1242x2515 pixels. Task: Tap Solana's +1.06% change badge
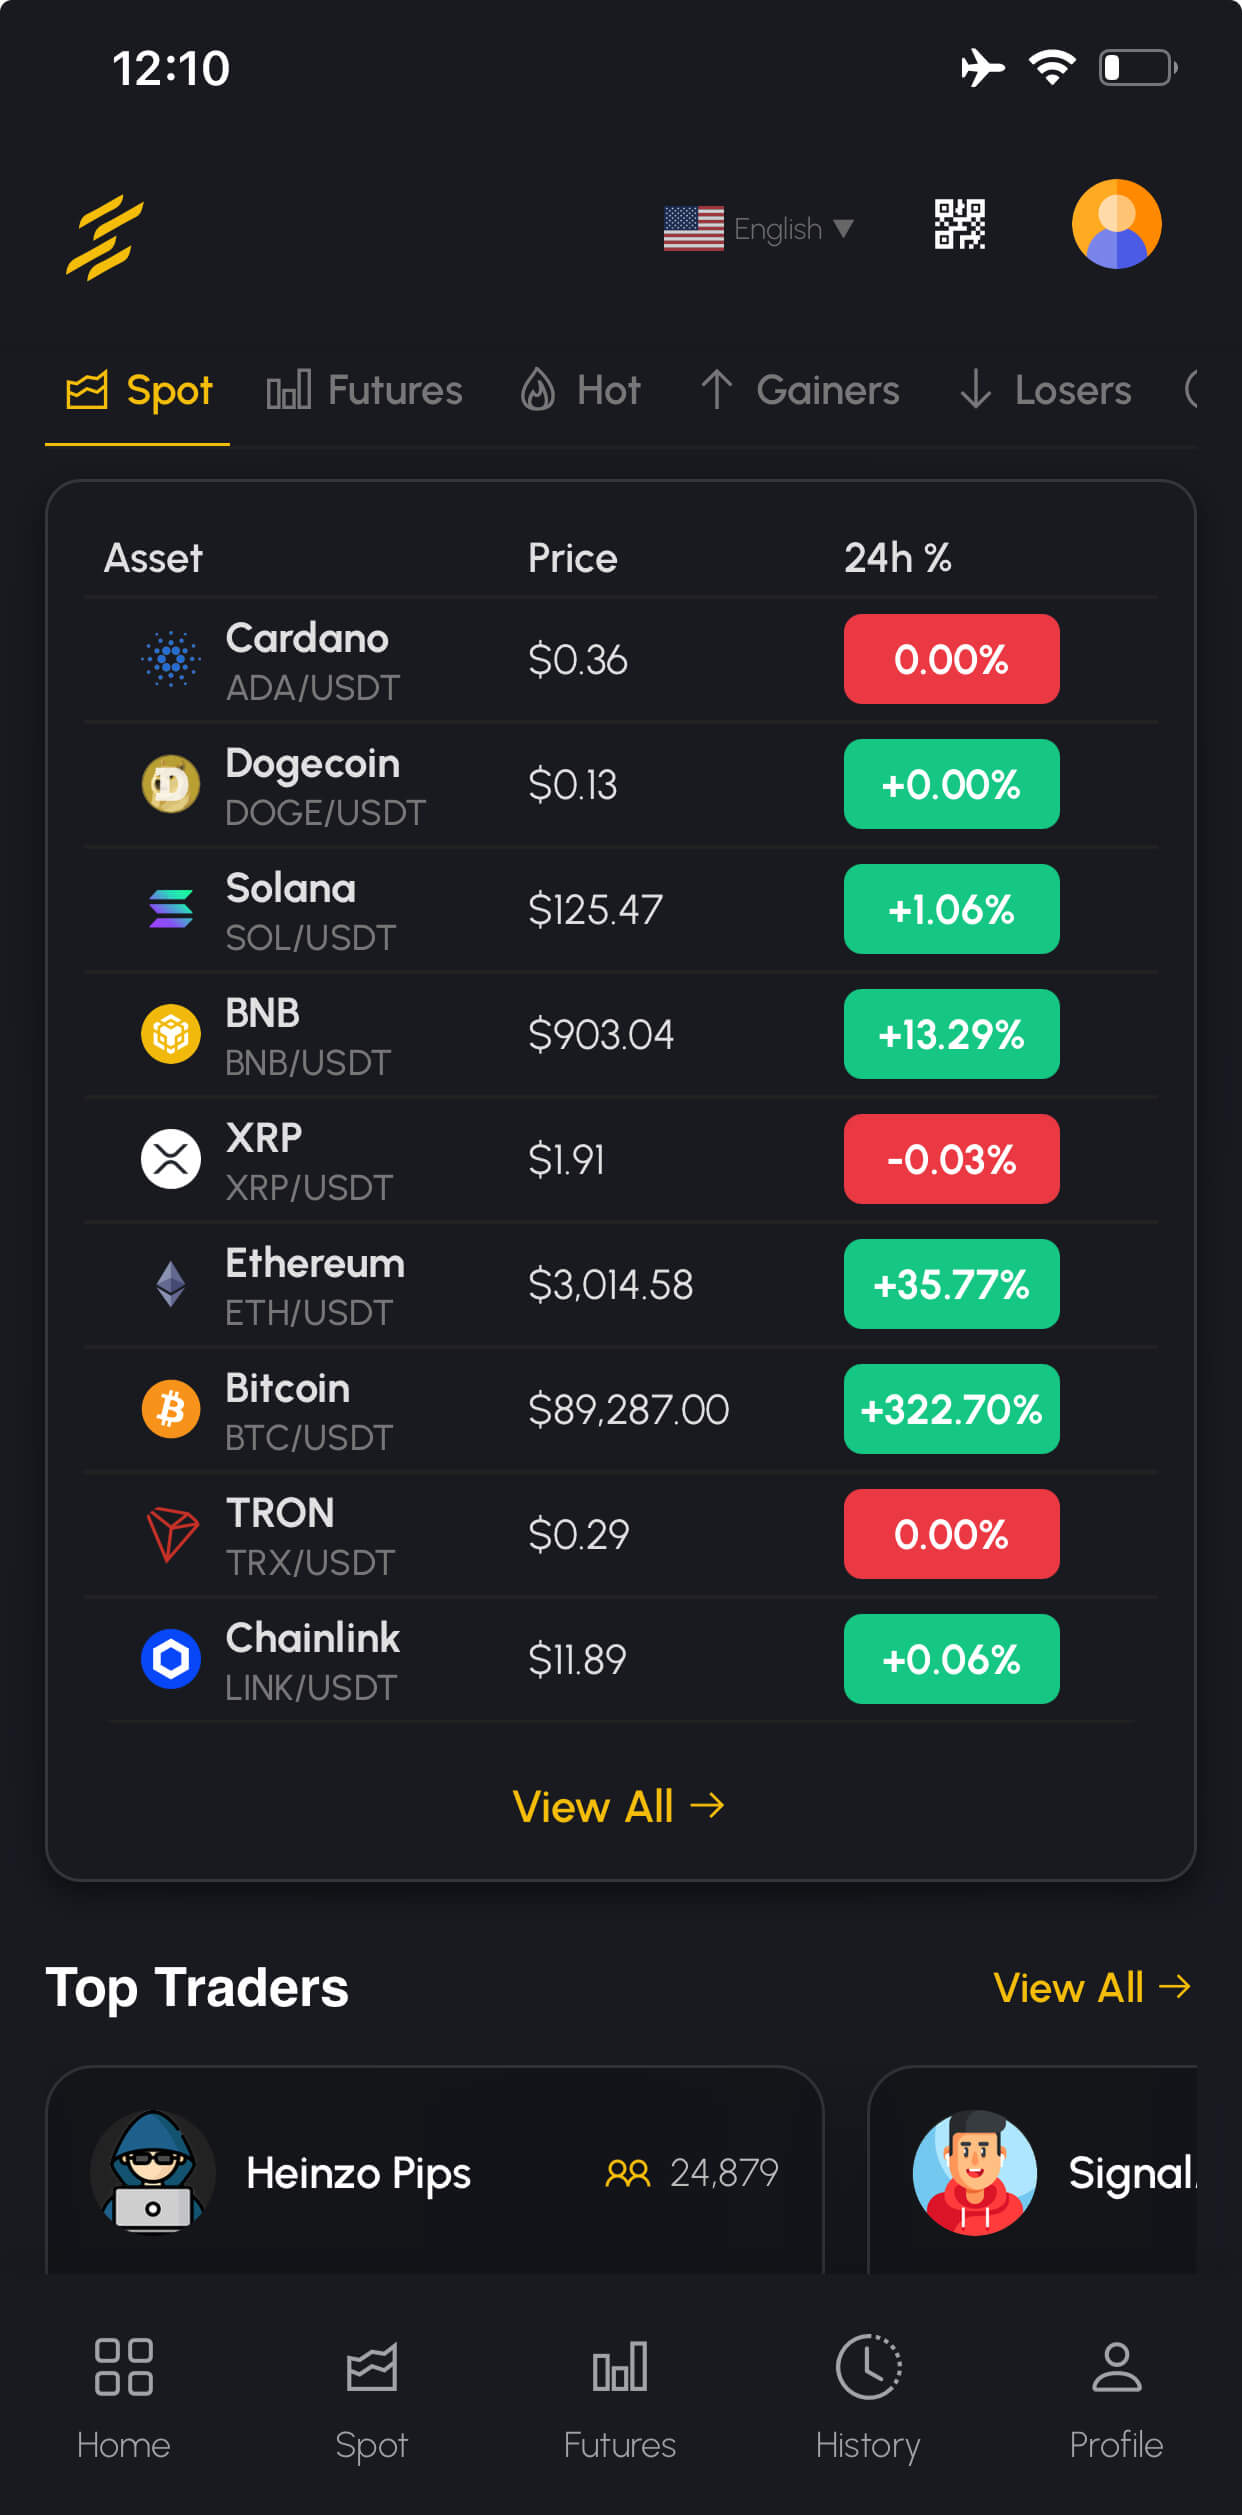point(951,909)
